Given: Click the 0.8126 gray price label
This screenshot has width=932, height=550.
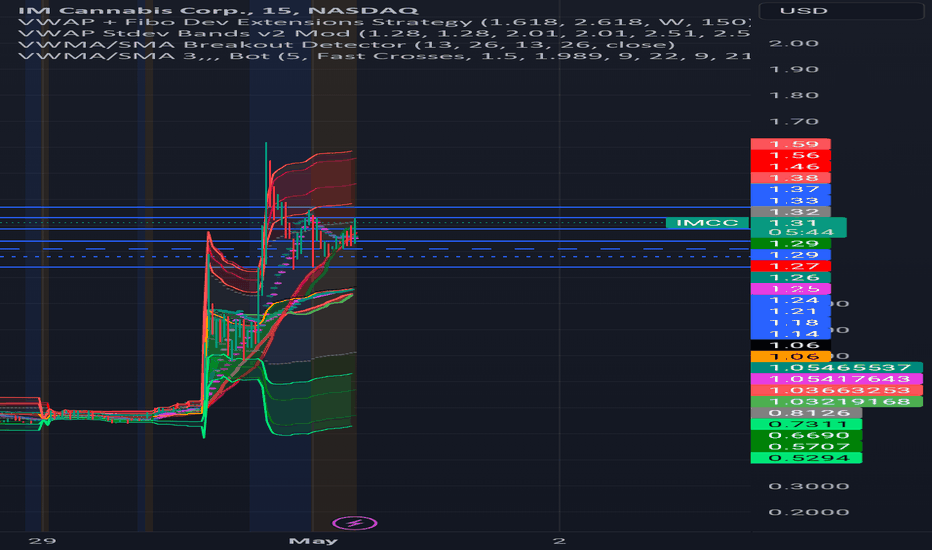Looking at the screenshot, I should point(806,413).
